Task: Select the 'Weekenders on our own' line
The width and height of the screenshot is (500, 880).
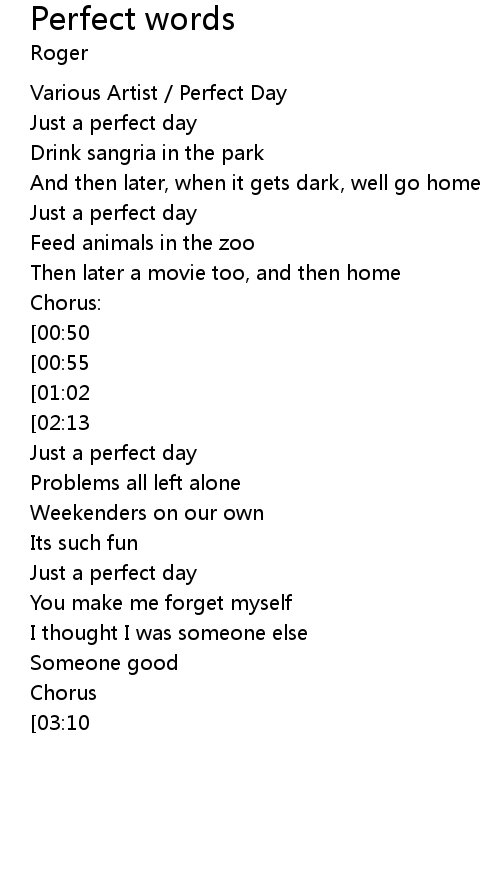Action: point(147,513)
